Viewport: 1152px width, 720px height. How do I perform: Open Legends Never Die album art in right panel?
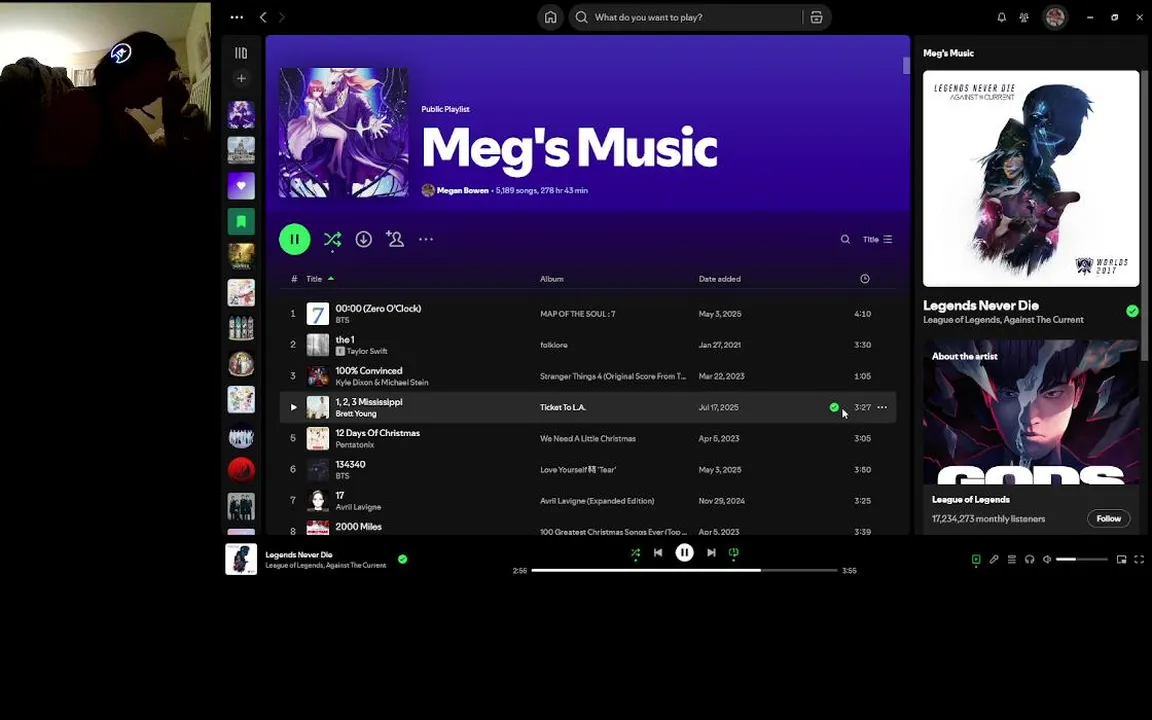pos(1031,179)
